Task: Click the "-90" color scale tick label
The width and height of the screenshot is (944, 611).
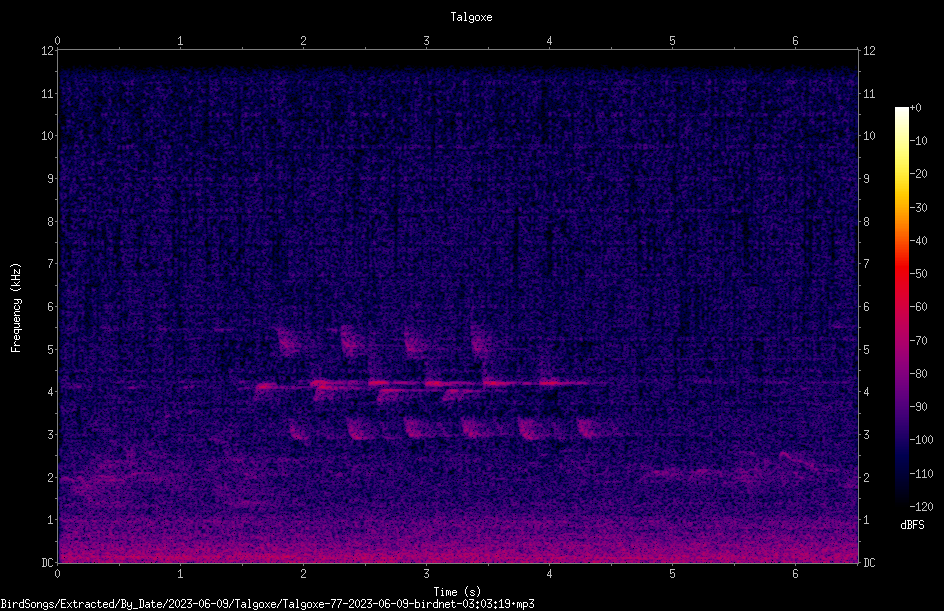Action: pos(919,407)
